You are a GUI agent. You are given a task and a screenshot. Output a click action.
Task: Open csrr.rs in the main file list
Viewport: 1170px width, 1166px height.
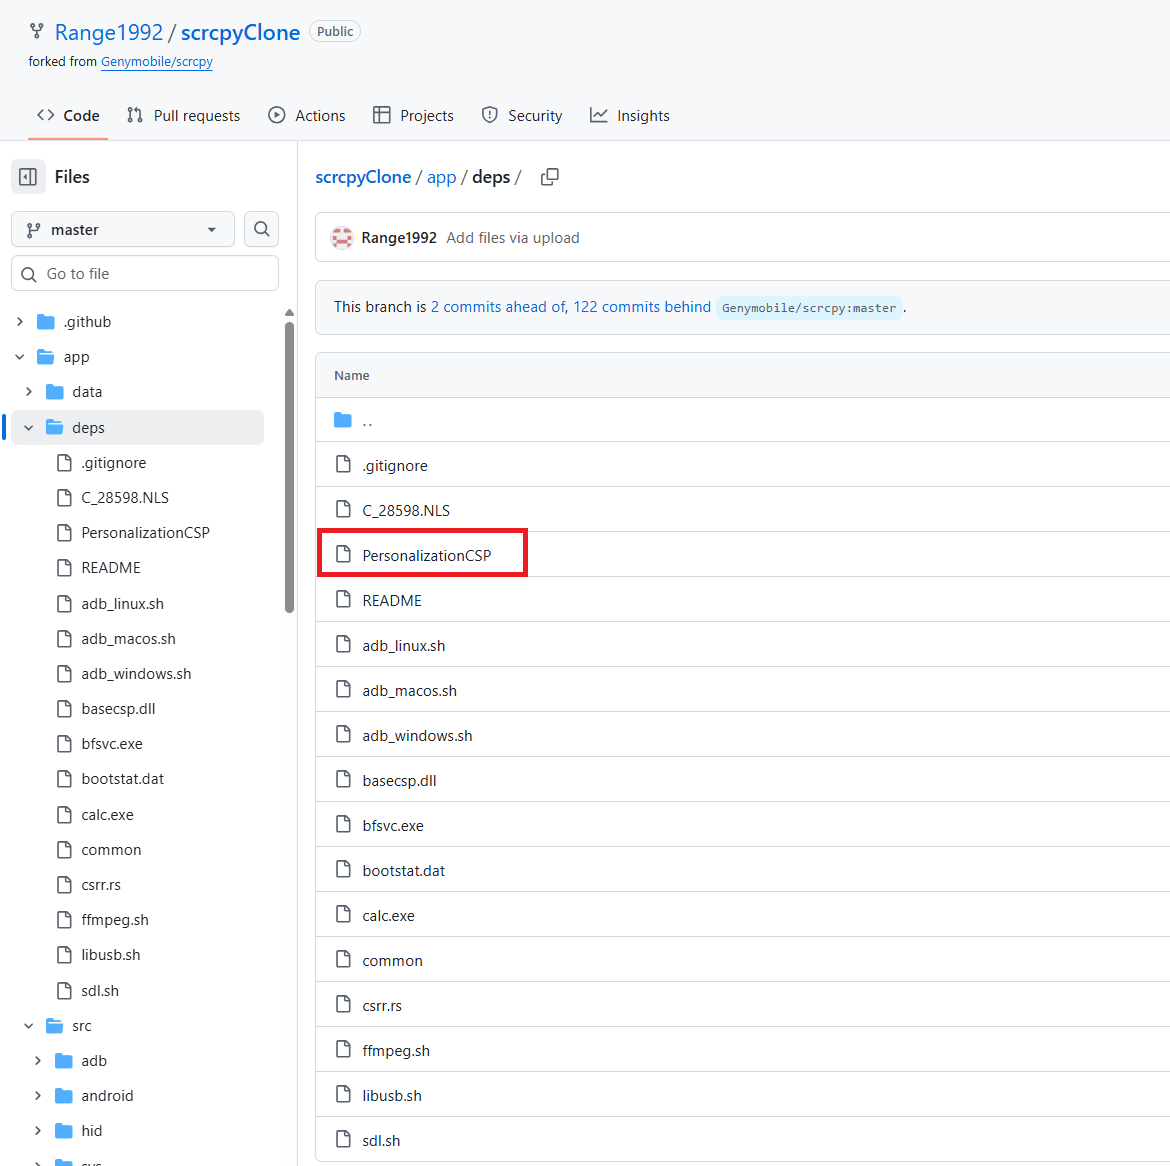382,1006
